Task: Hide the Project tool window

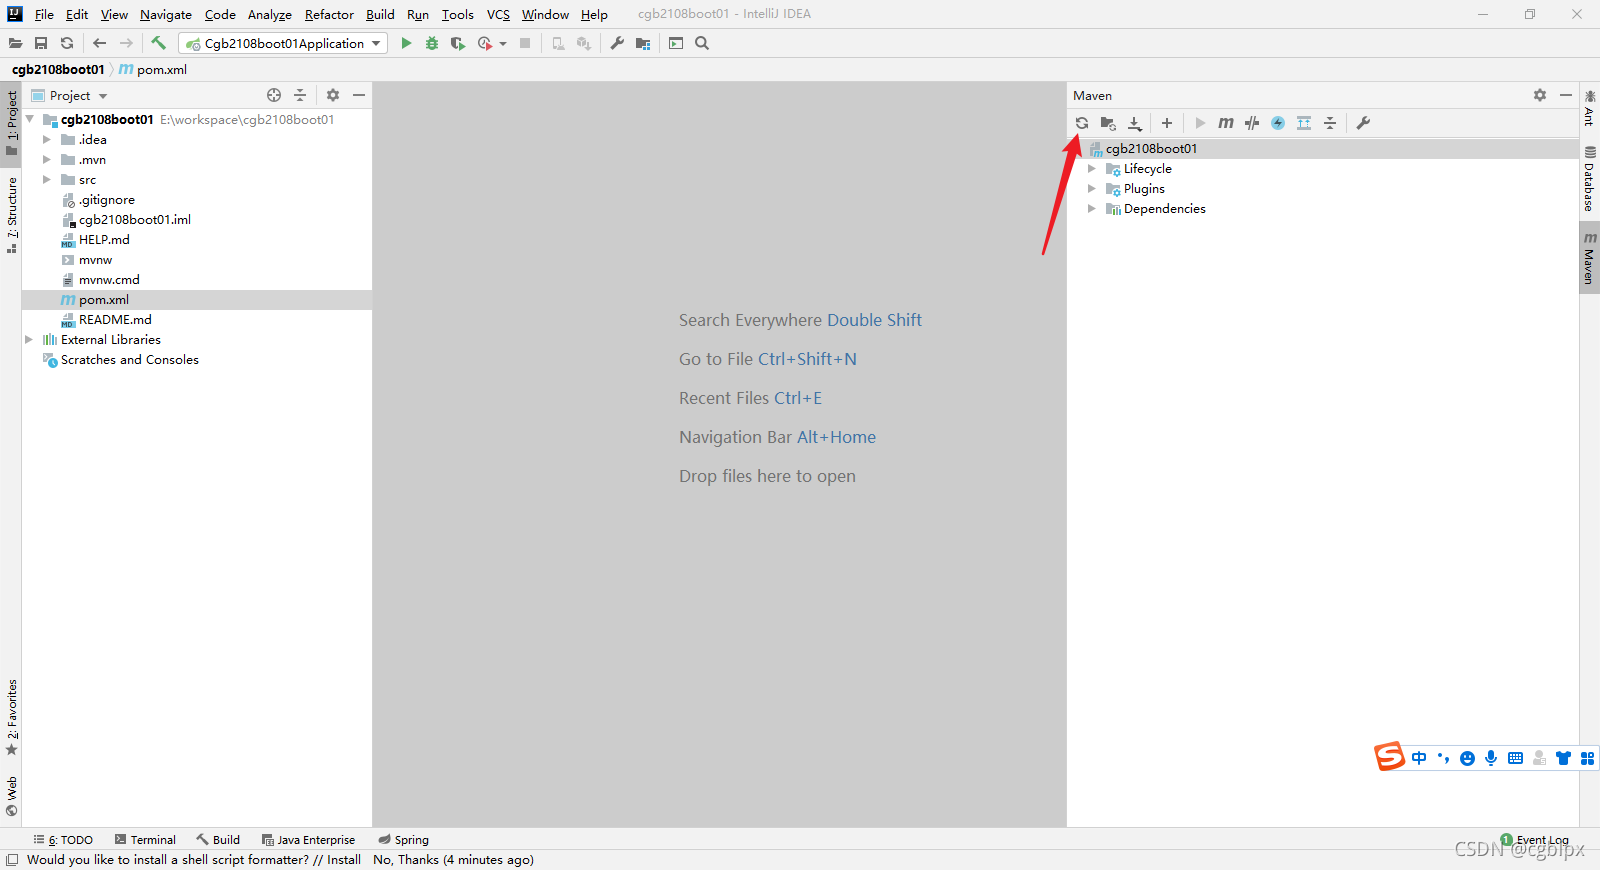Action: pos(359,95)
